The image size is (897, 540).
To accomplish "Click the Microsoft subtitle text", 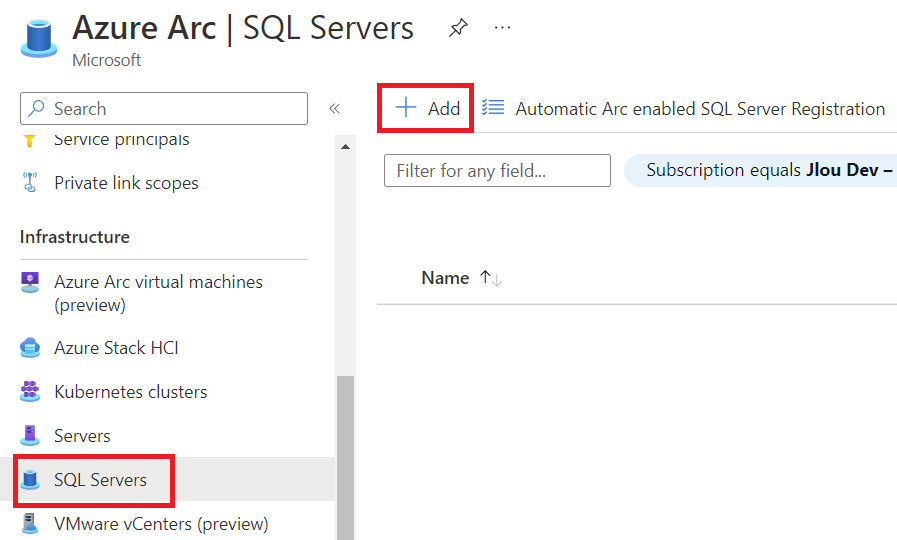I will point(106,60).
